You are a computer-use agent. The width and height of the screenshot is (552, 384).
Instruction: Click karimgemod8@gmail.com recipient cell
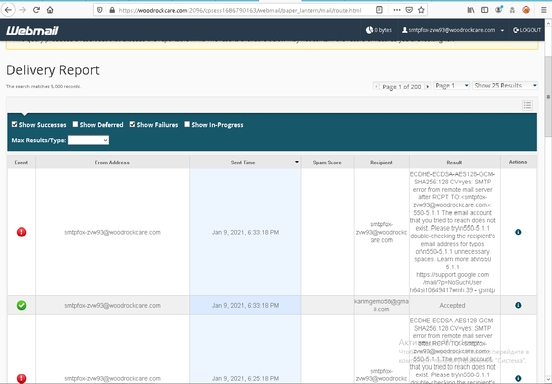point(381,305)
